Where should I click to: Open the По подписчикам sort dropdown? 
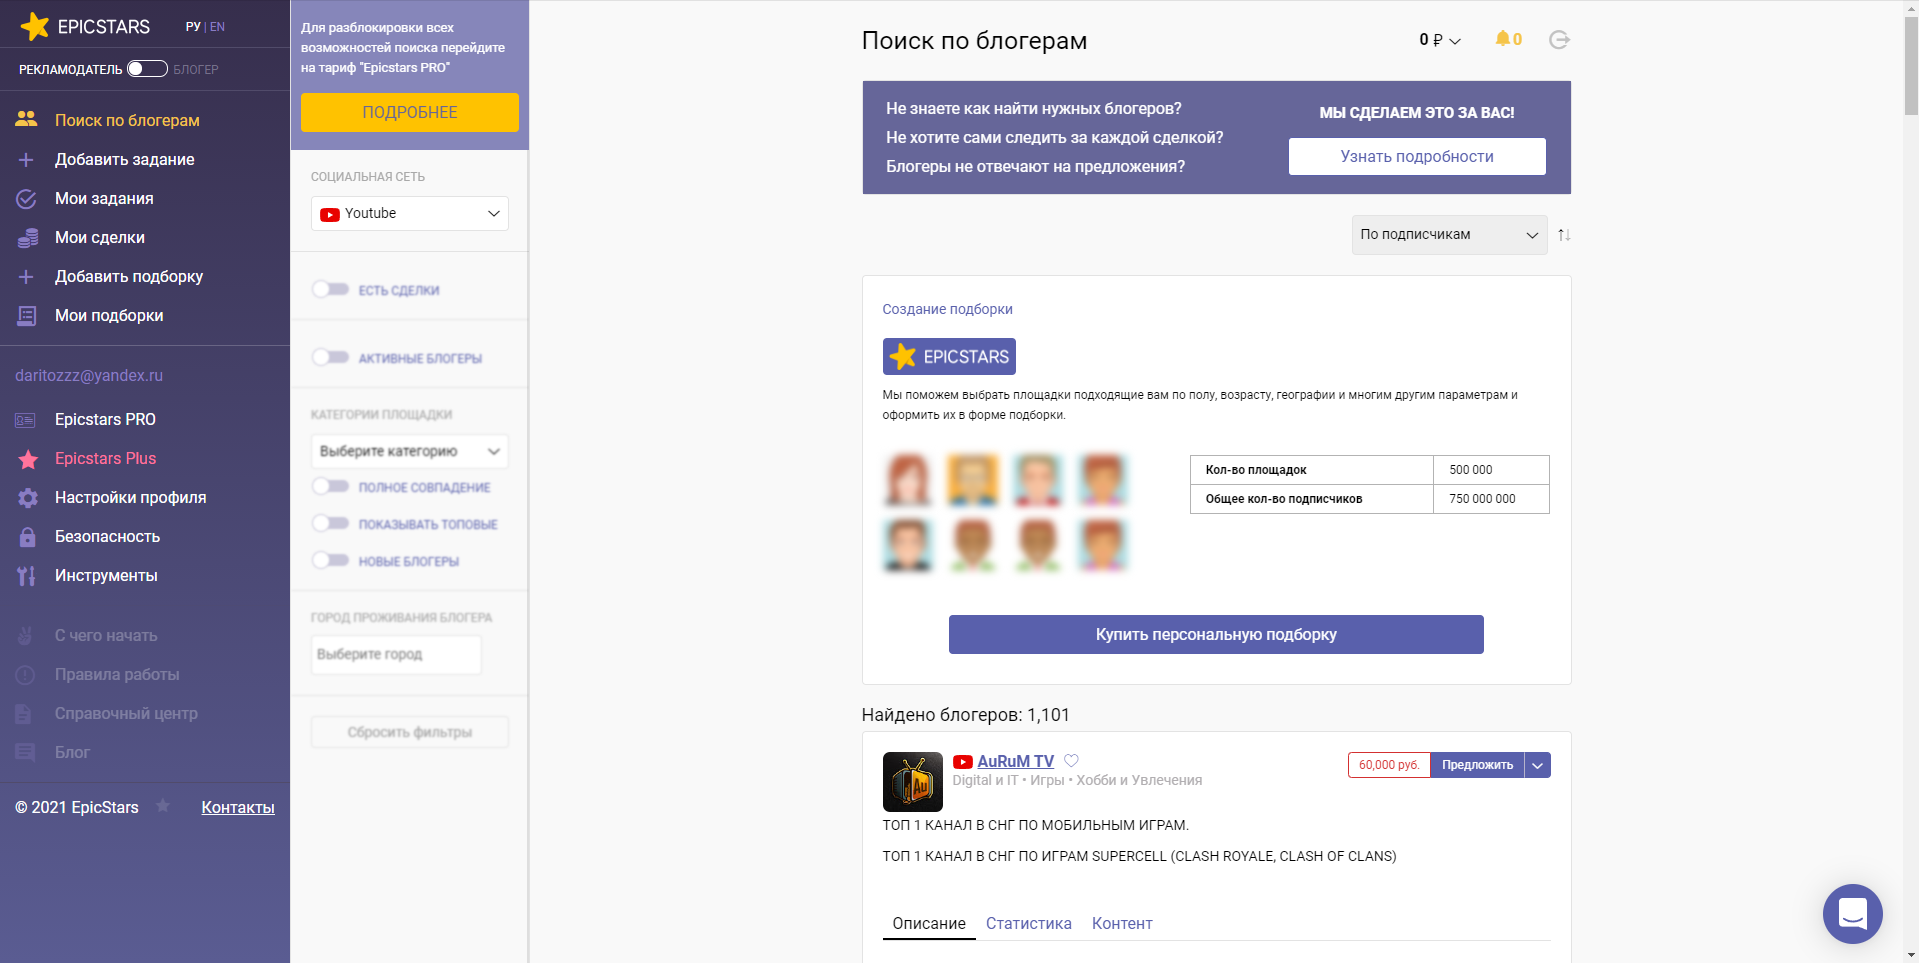1449,235
